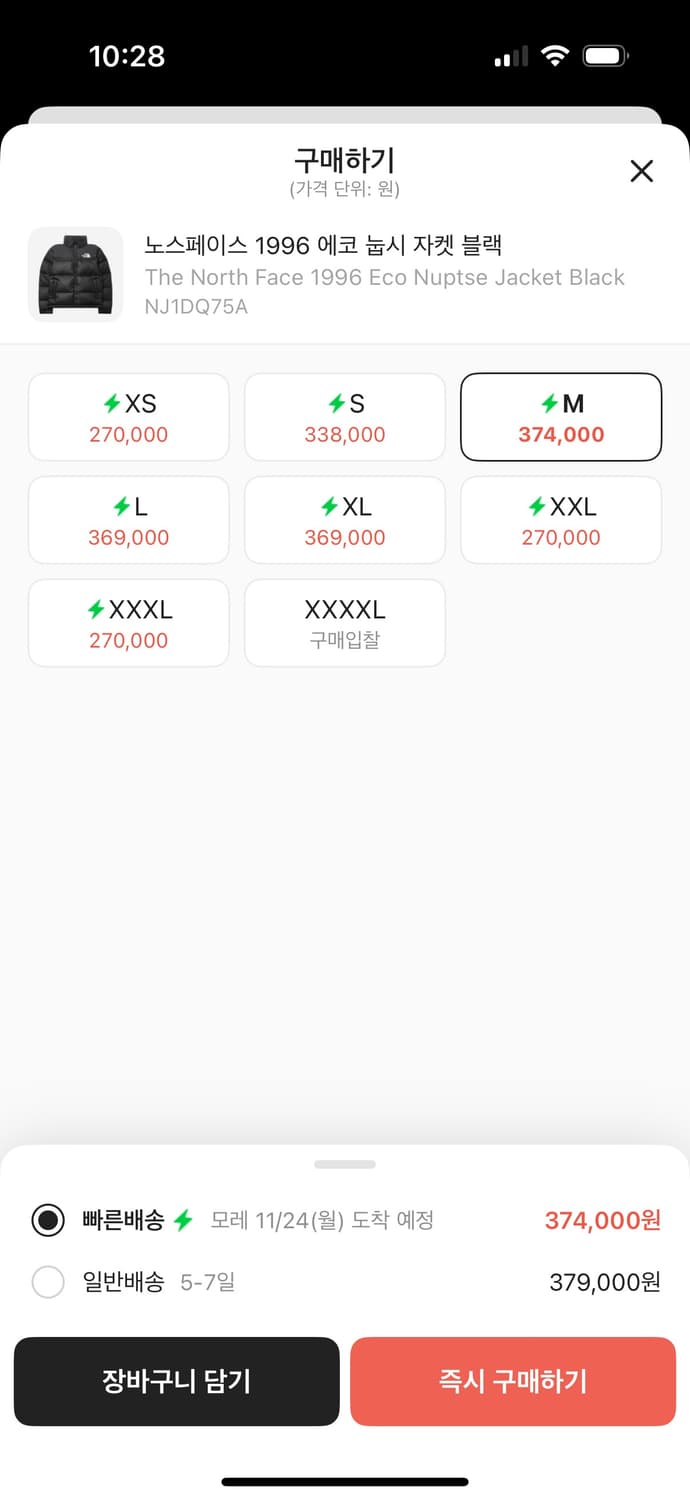Select the M size option
This screenshot has width=690, height=1500.
coord(561,417)
